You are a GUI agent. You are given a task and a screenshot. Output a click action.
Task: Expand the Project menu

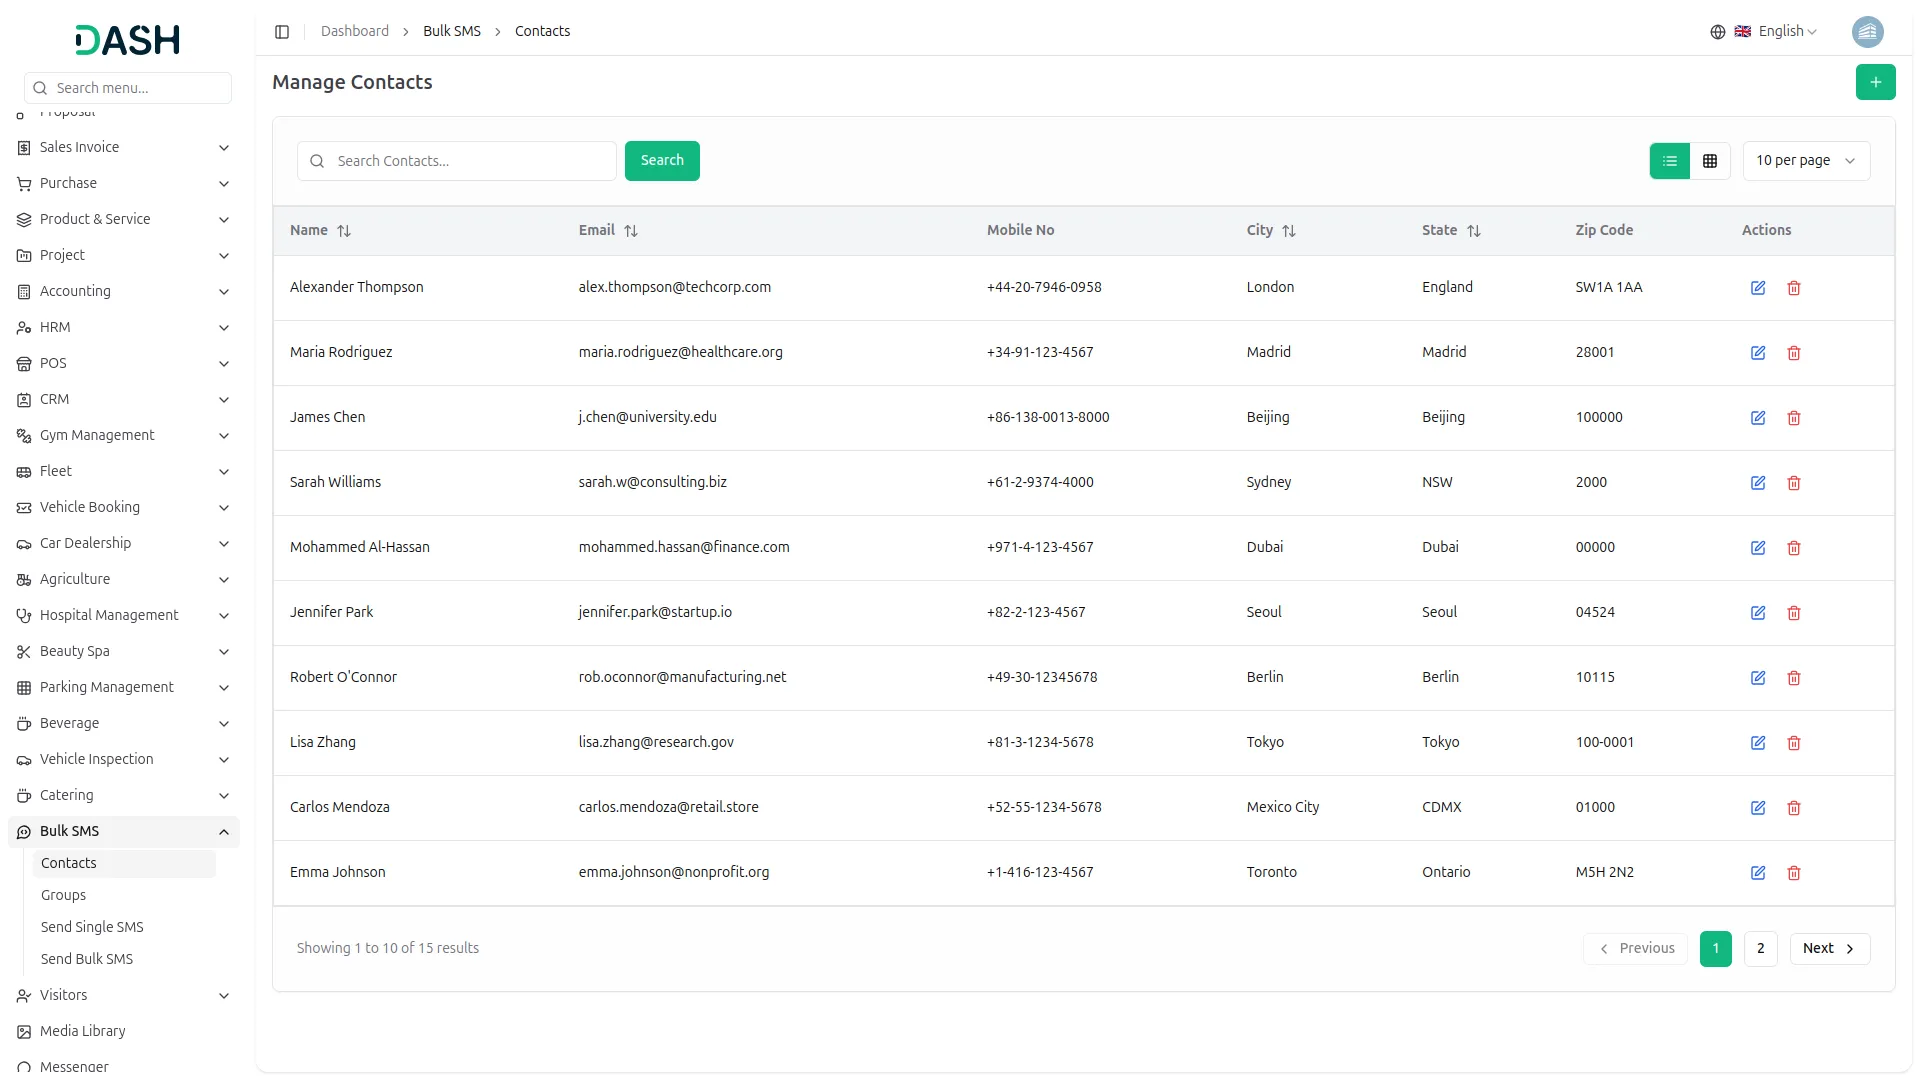tap(124, 256)
